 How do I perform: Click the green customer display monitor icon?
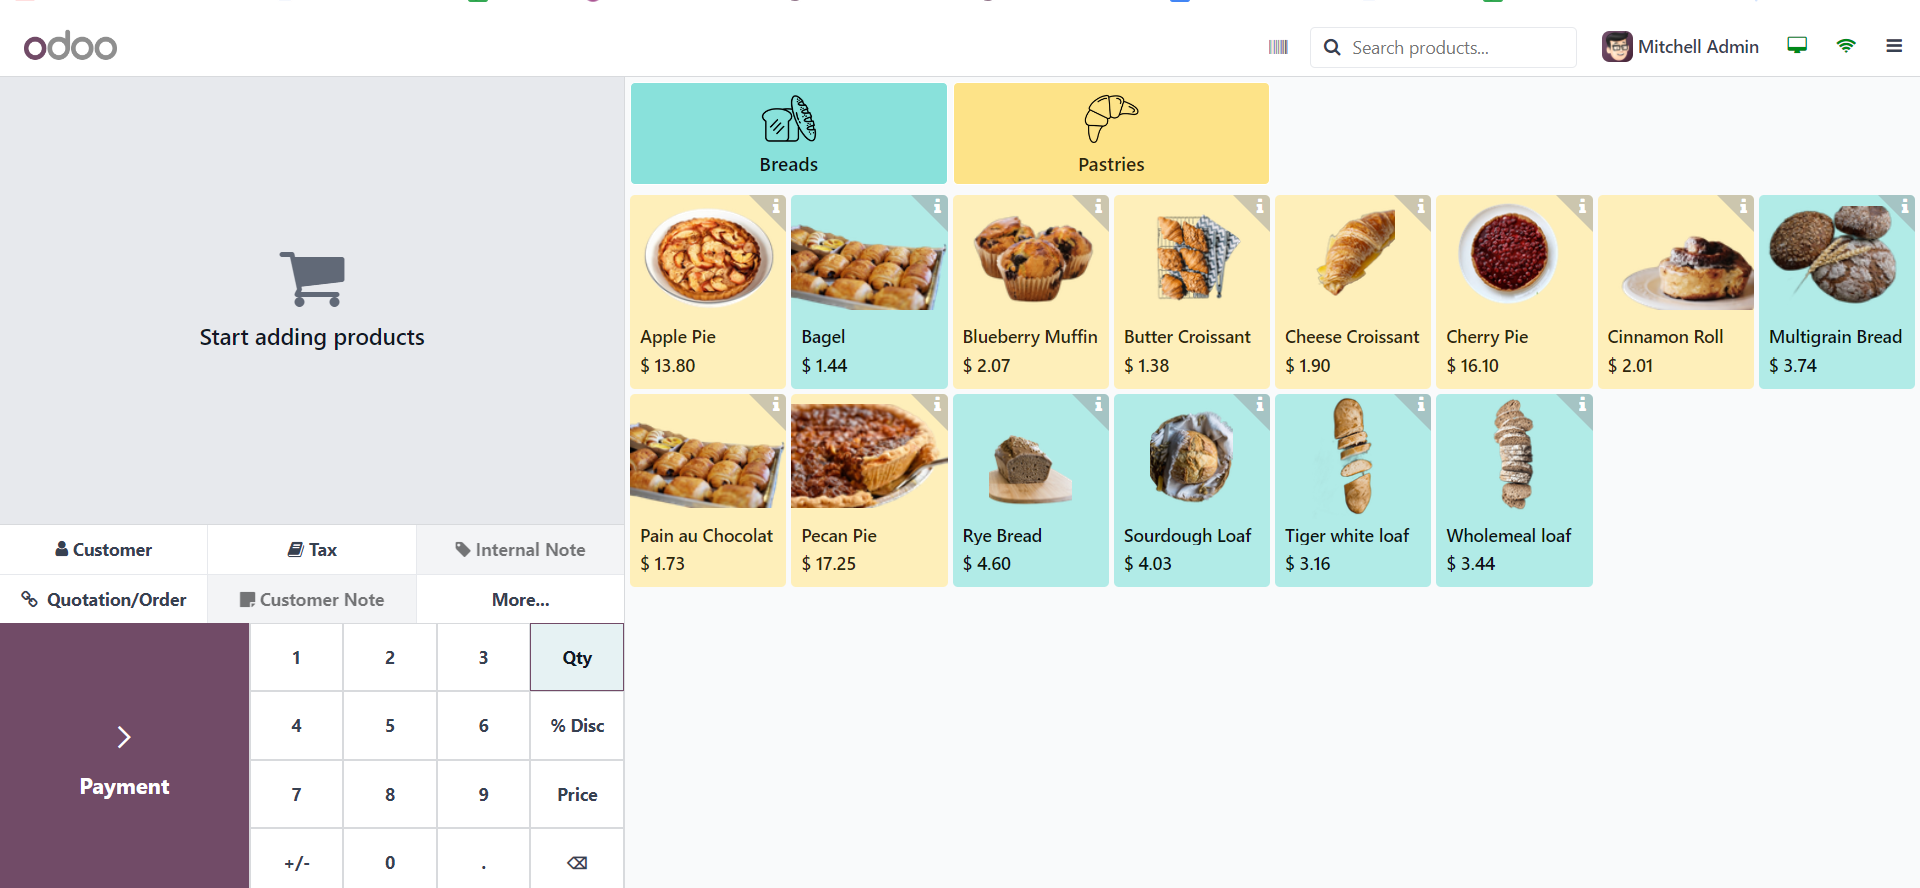(x=1797, y=46)
